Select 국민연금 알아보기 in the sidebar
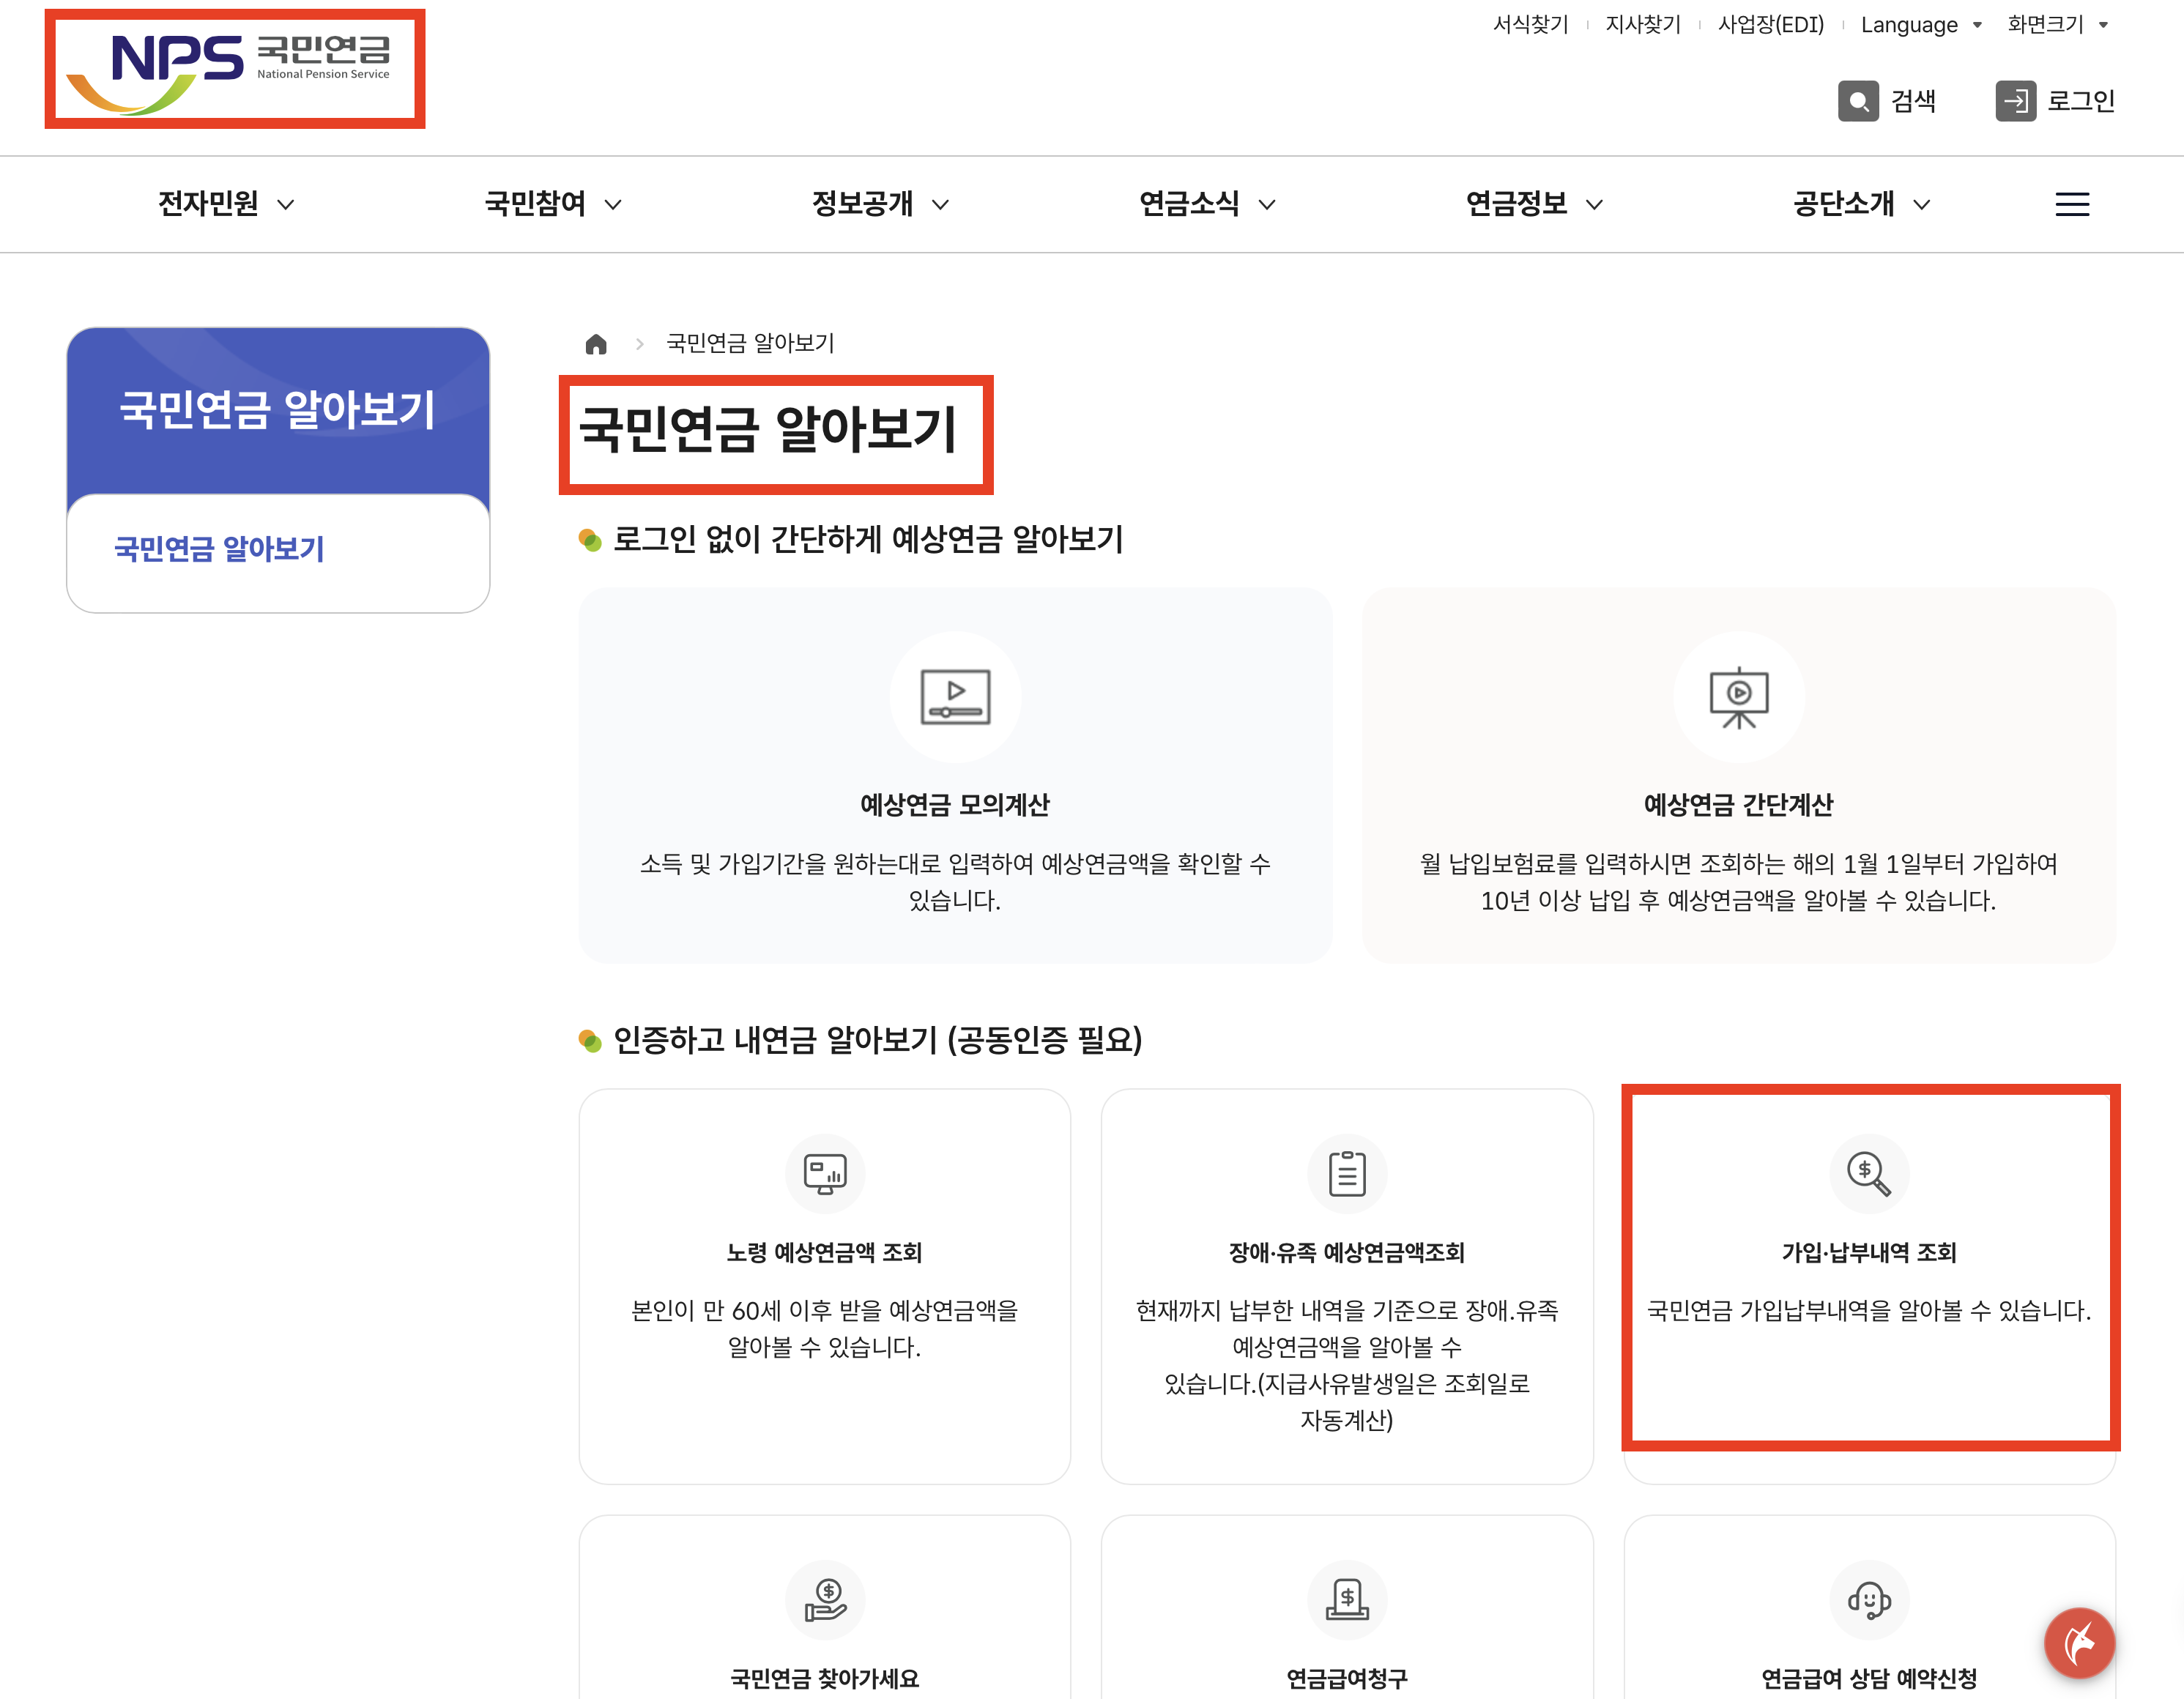 219,549
